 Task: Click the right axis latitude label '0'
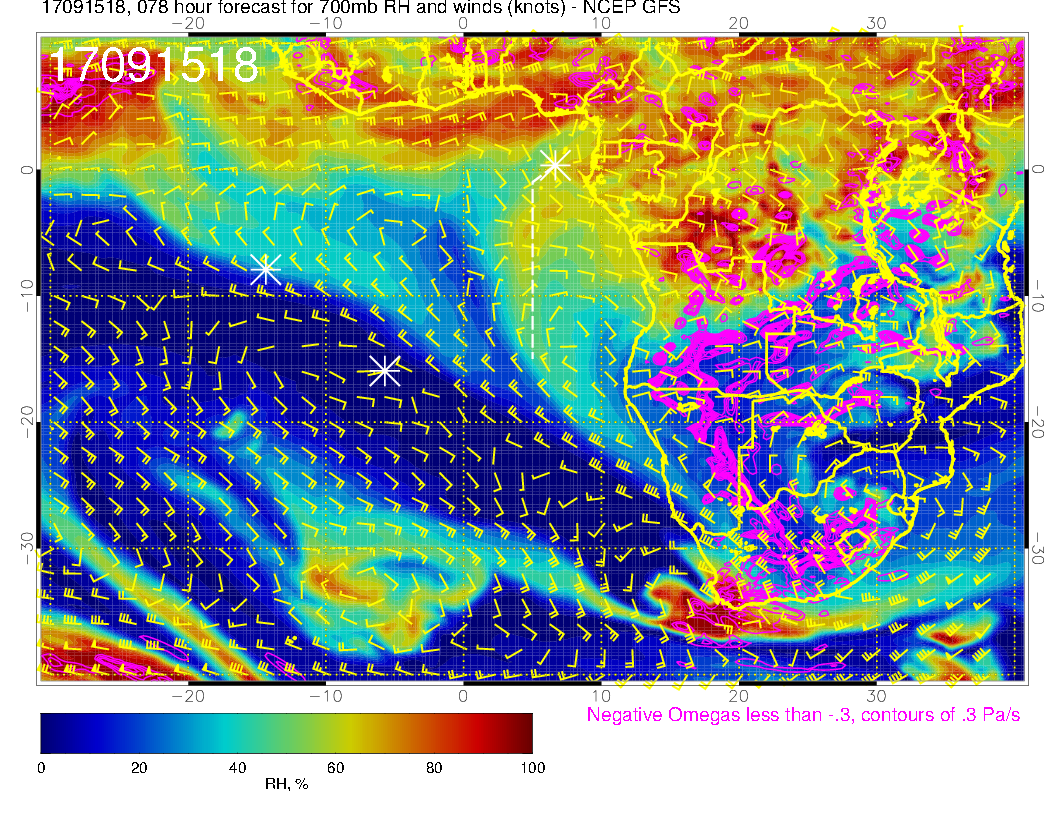point(1038,170)
